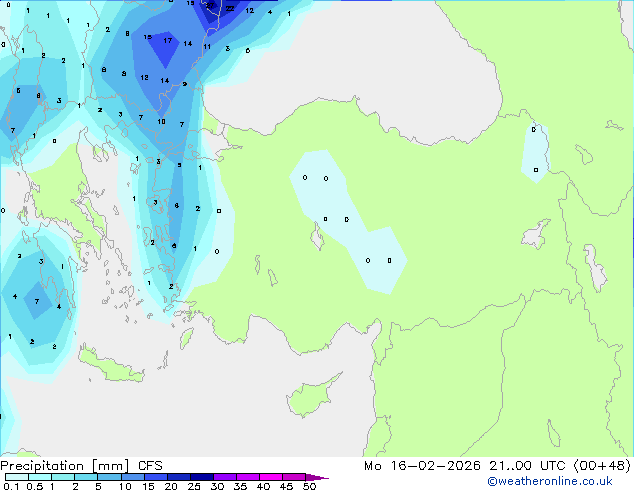Click the 2–5 mm legend swatch
Image resolution: width=634 pixels, height=490 pixels.
tap(86, 477)
